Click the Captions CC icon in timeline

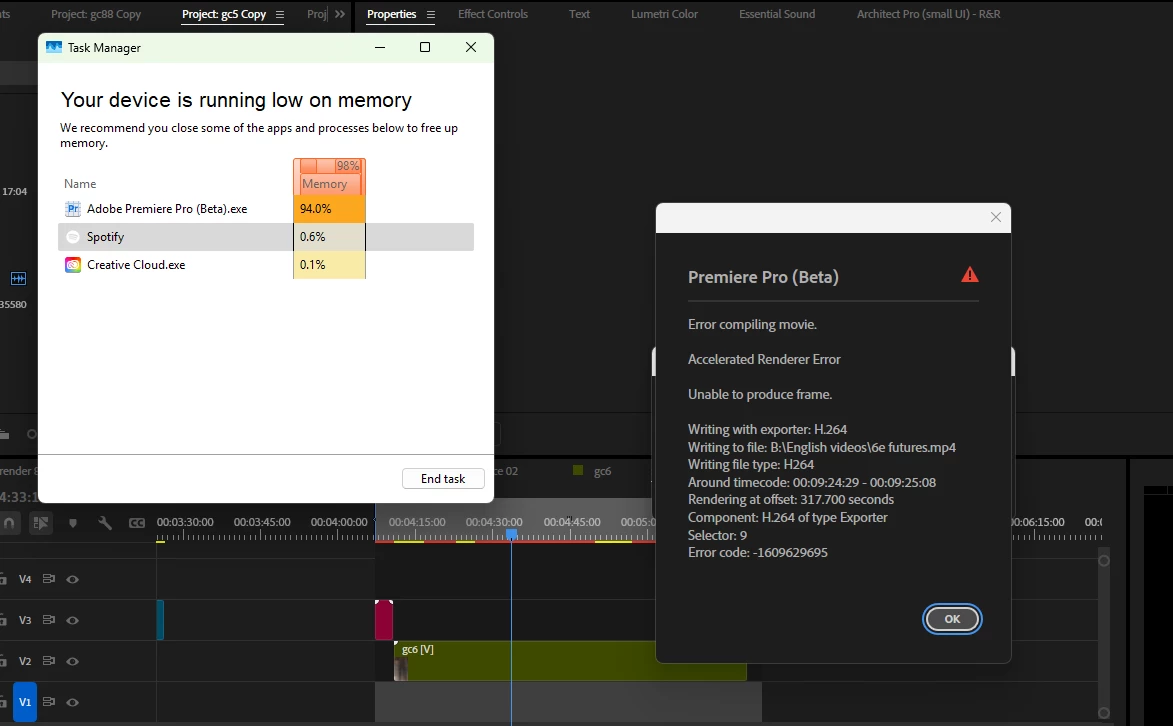tap(137, 523)
